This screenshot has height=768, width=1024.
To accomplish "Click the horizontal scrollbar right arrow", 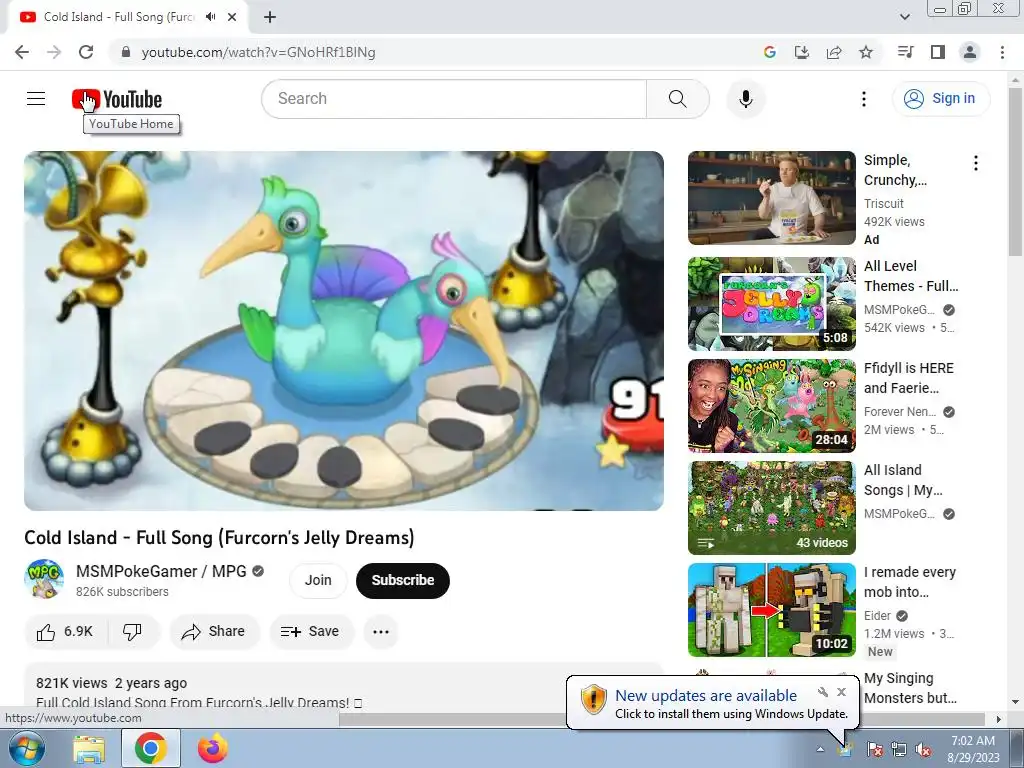I will (999, 719).
